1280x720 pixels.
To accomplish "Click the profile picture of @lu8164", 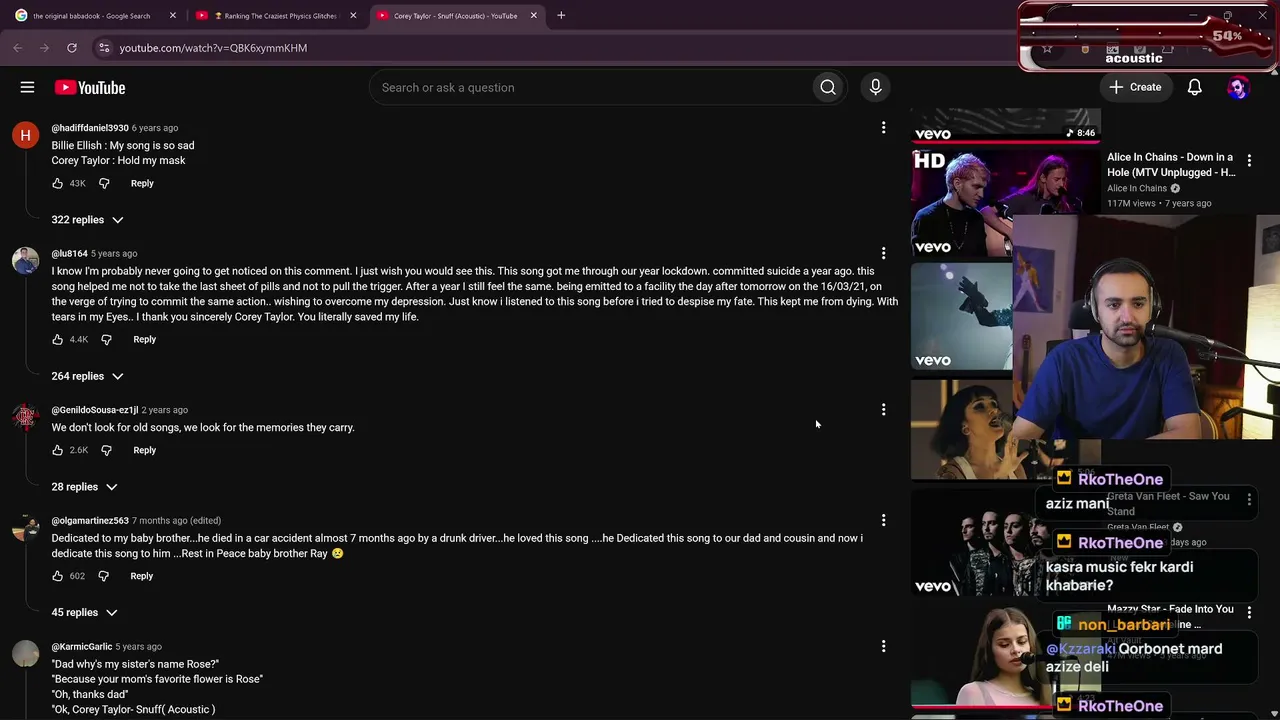I will tap(25, 261).
